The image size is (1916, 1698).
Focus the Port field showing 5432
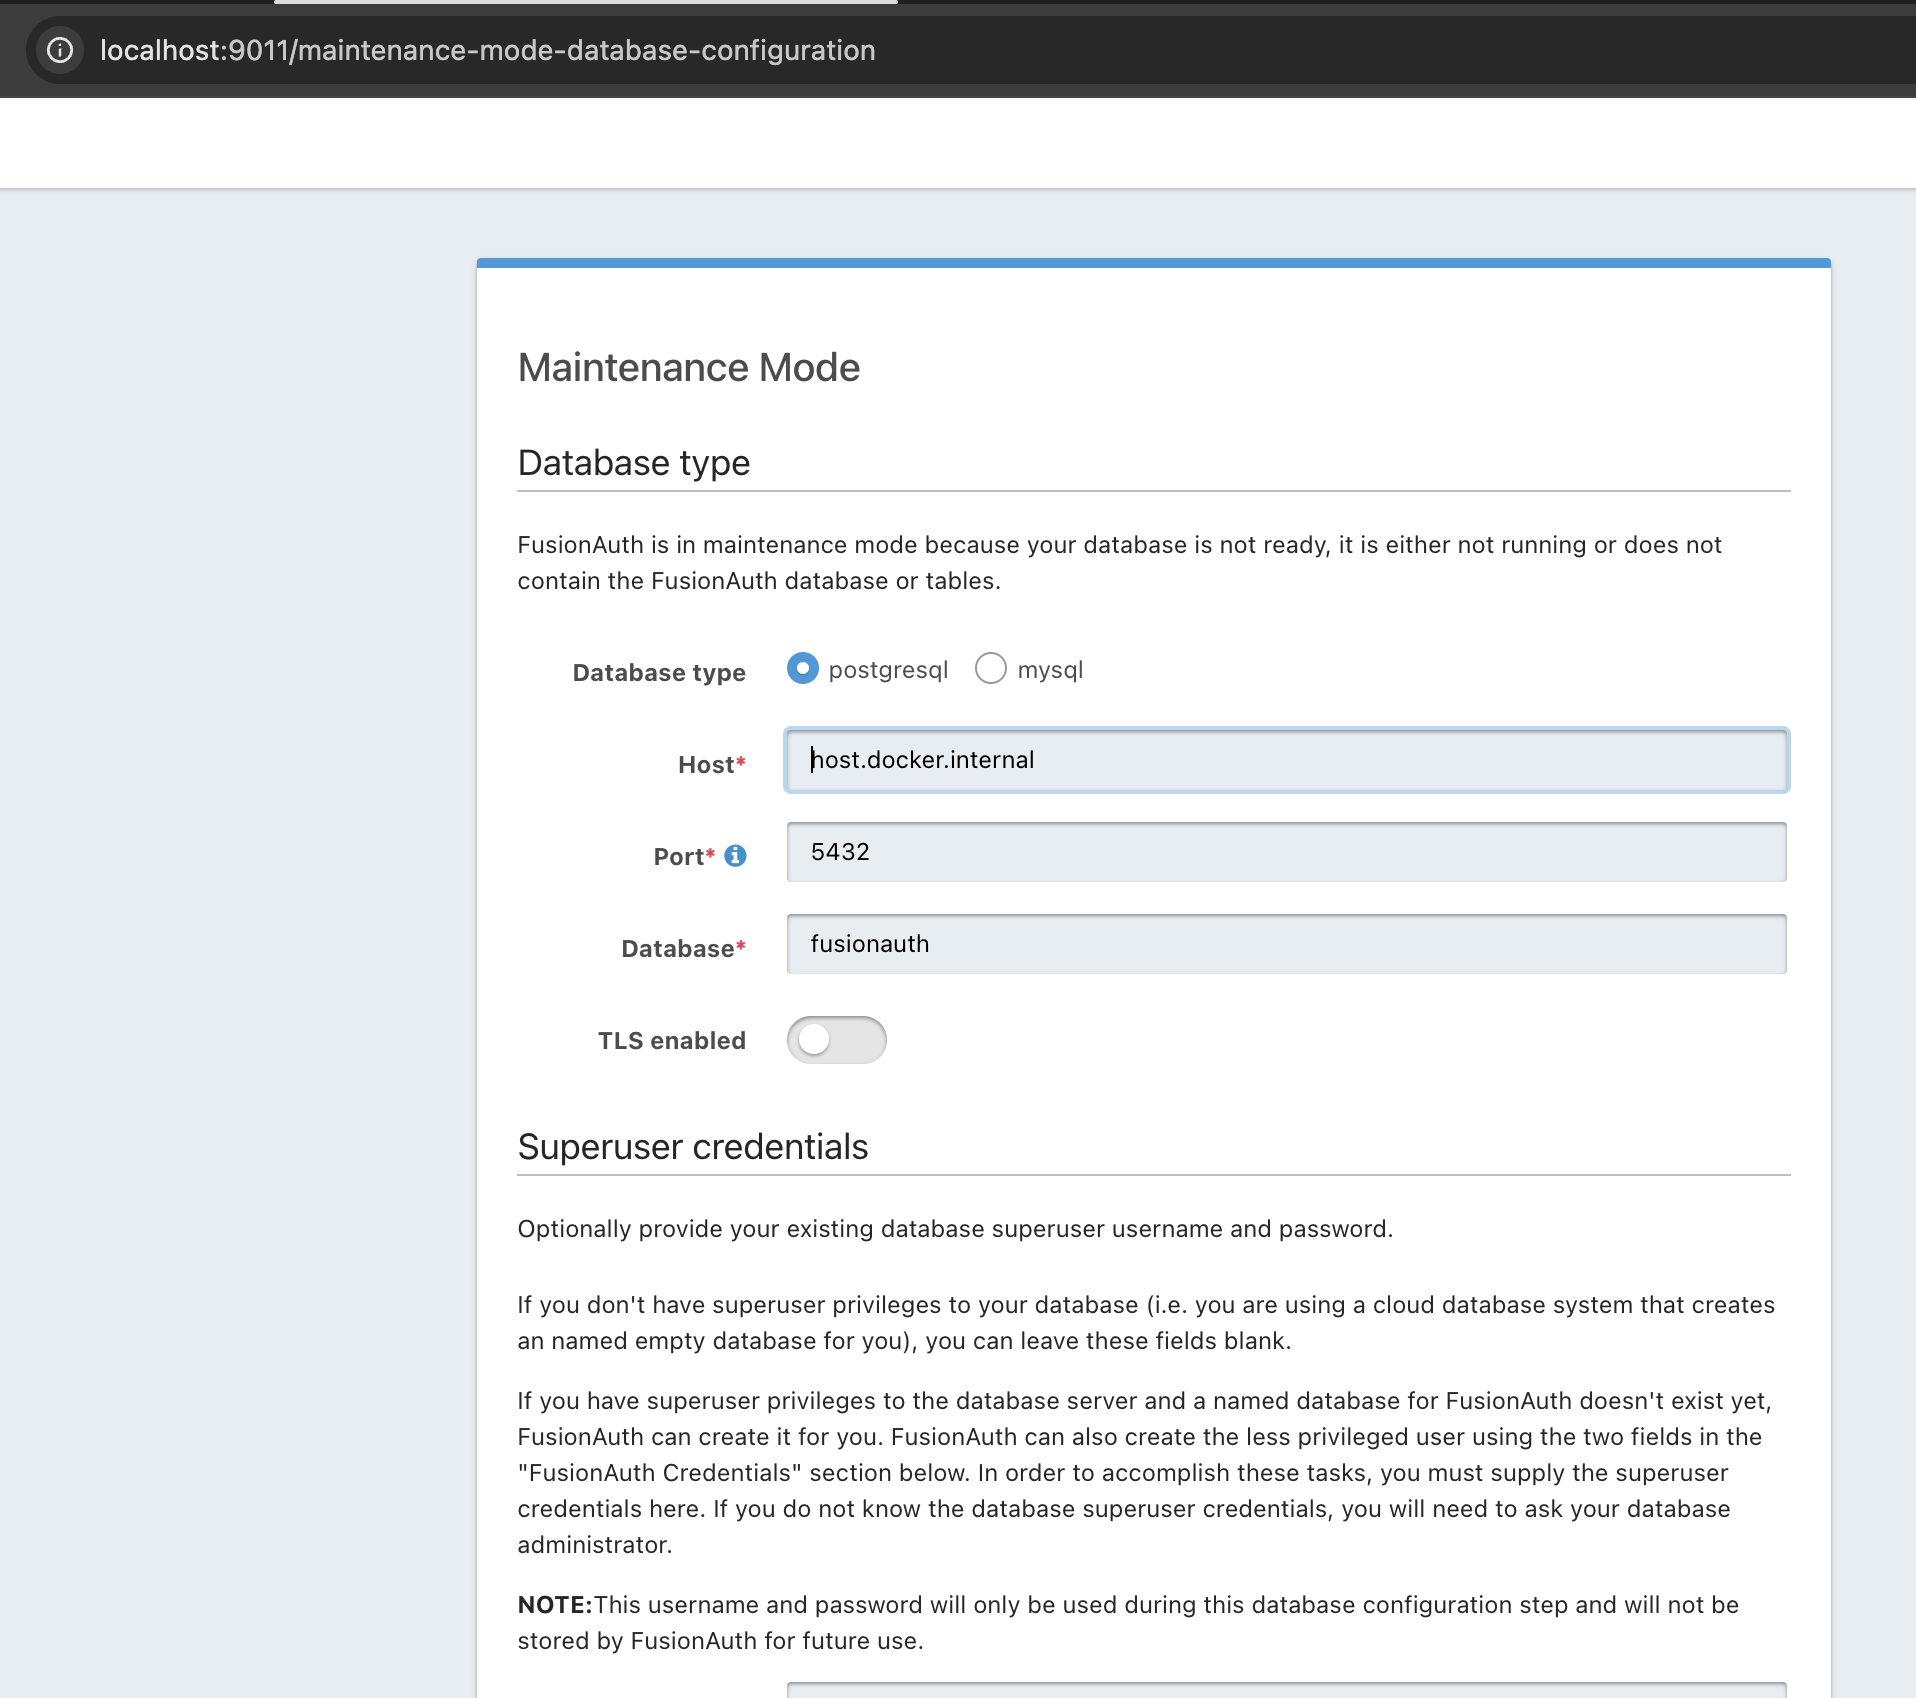pos(1284,852)
